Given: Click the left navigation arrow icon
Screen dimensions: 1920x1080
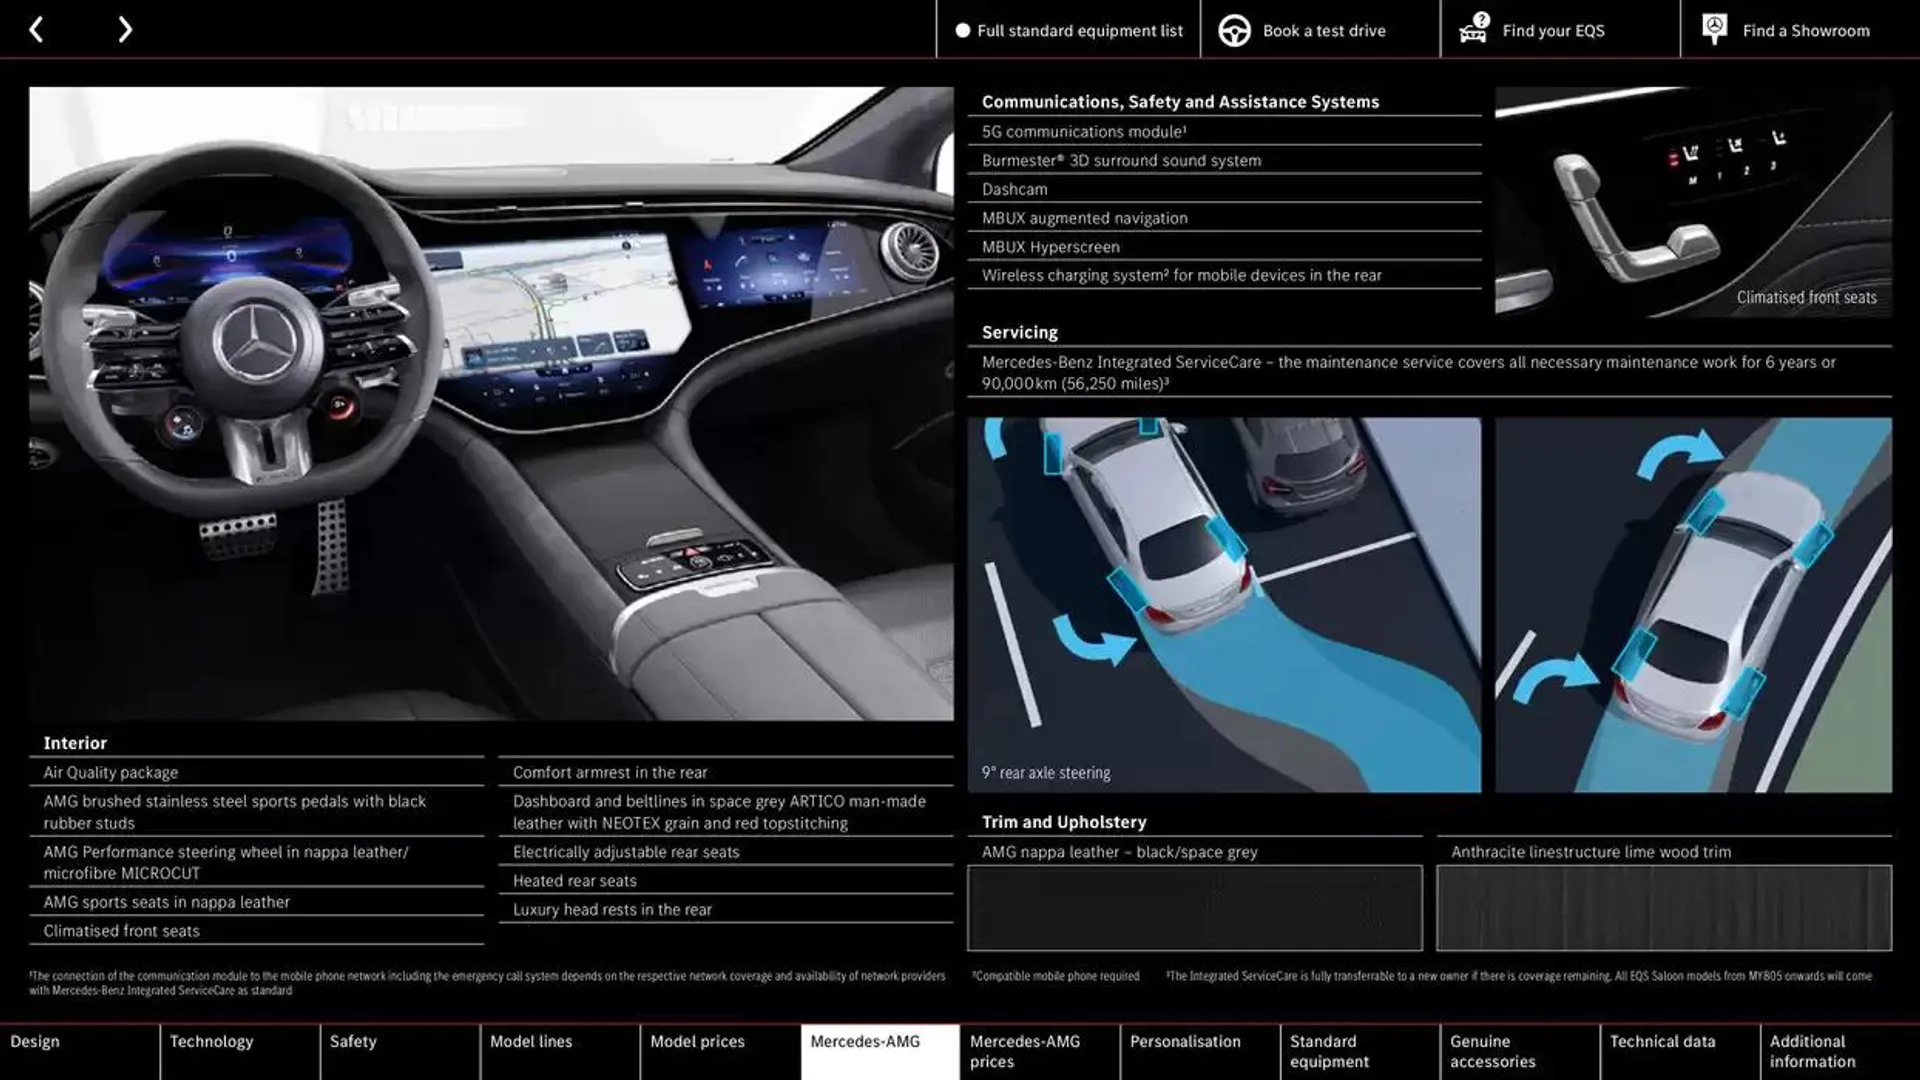Looking at the screenshot, I should coord(37,28).
